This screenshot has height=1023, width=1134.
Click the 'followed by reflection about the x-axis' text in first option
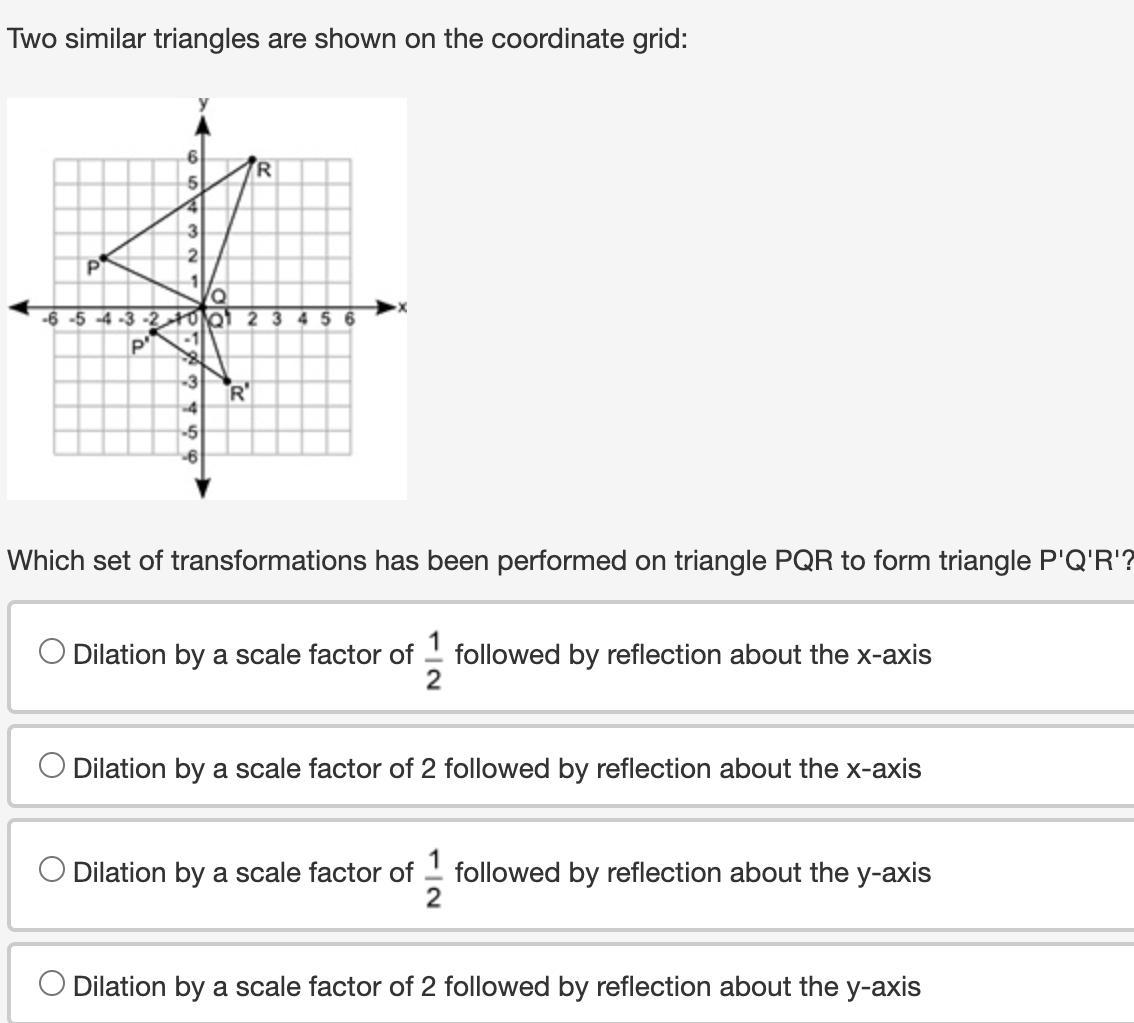pos(693,655)
